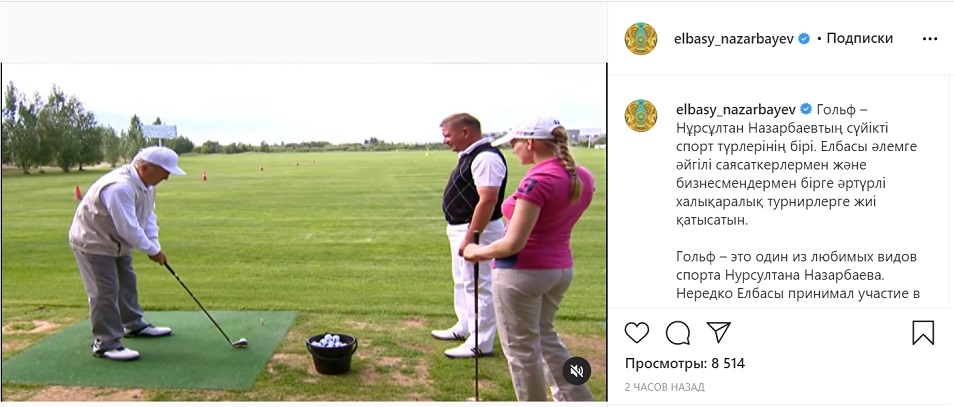Screen dimensions: 954x407
Task: Open the elbasy_nazarbayev username in the caption
Action: point(735,110)
